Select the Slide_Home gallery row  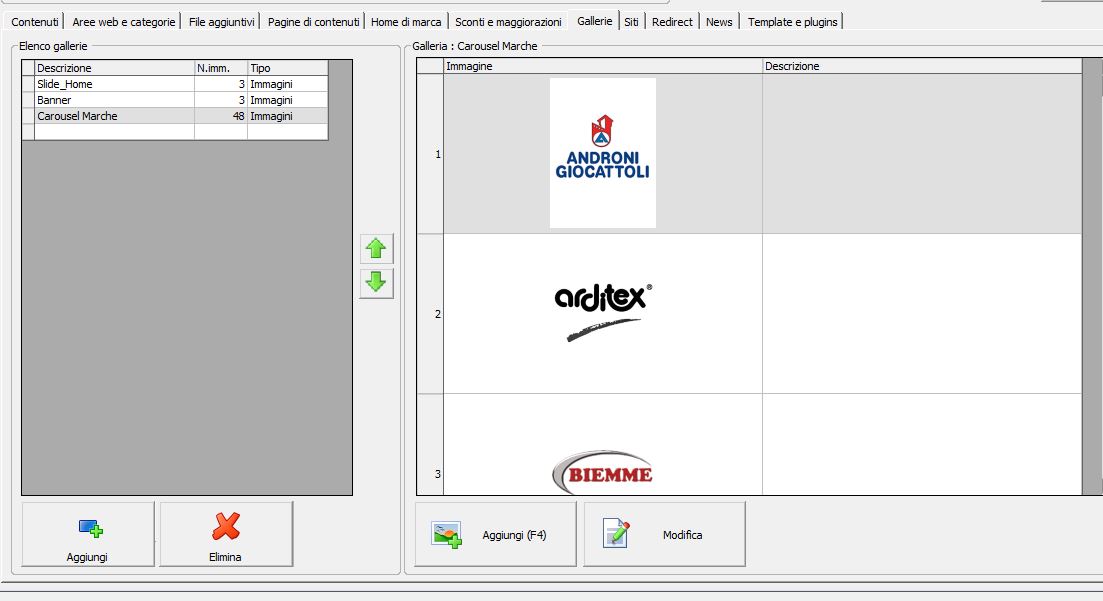[x=175, y=84]
